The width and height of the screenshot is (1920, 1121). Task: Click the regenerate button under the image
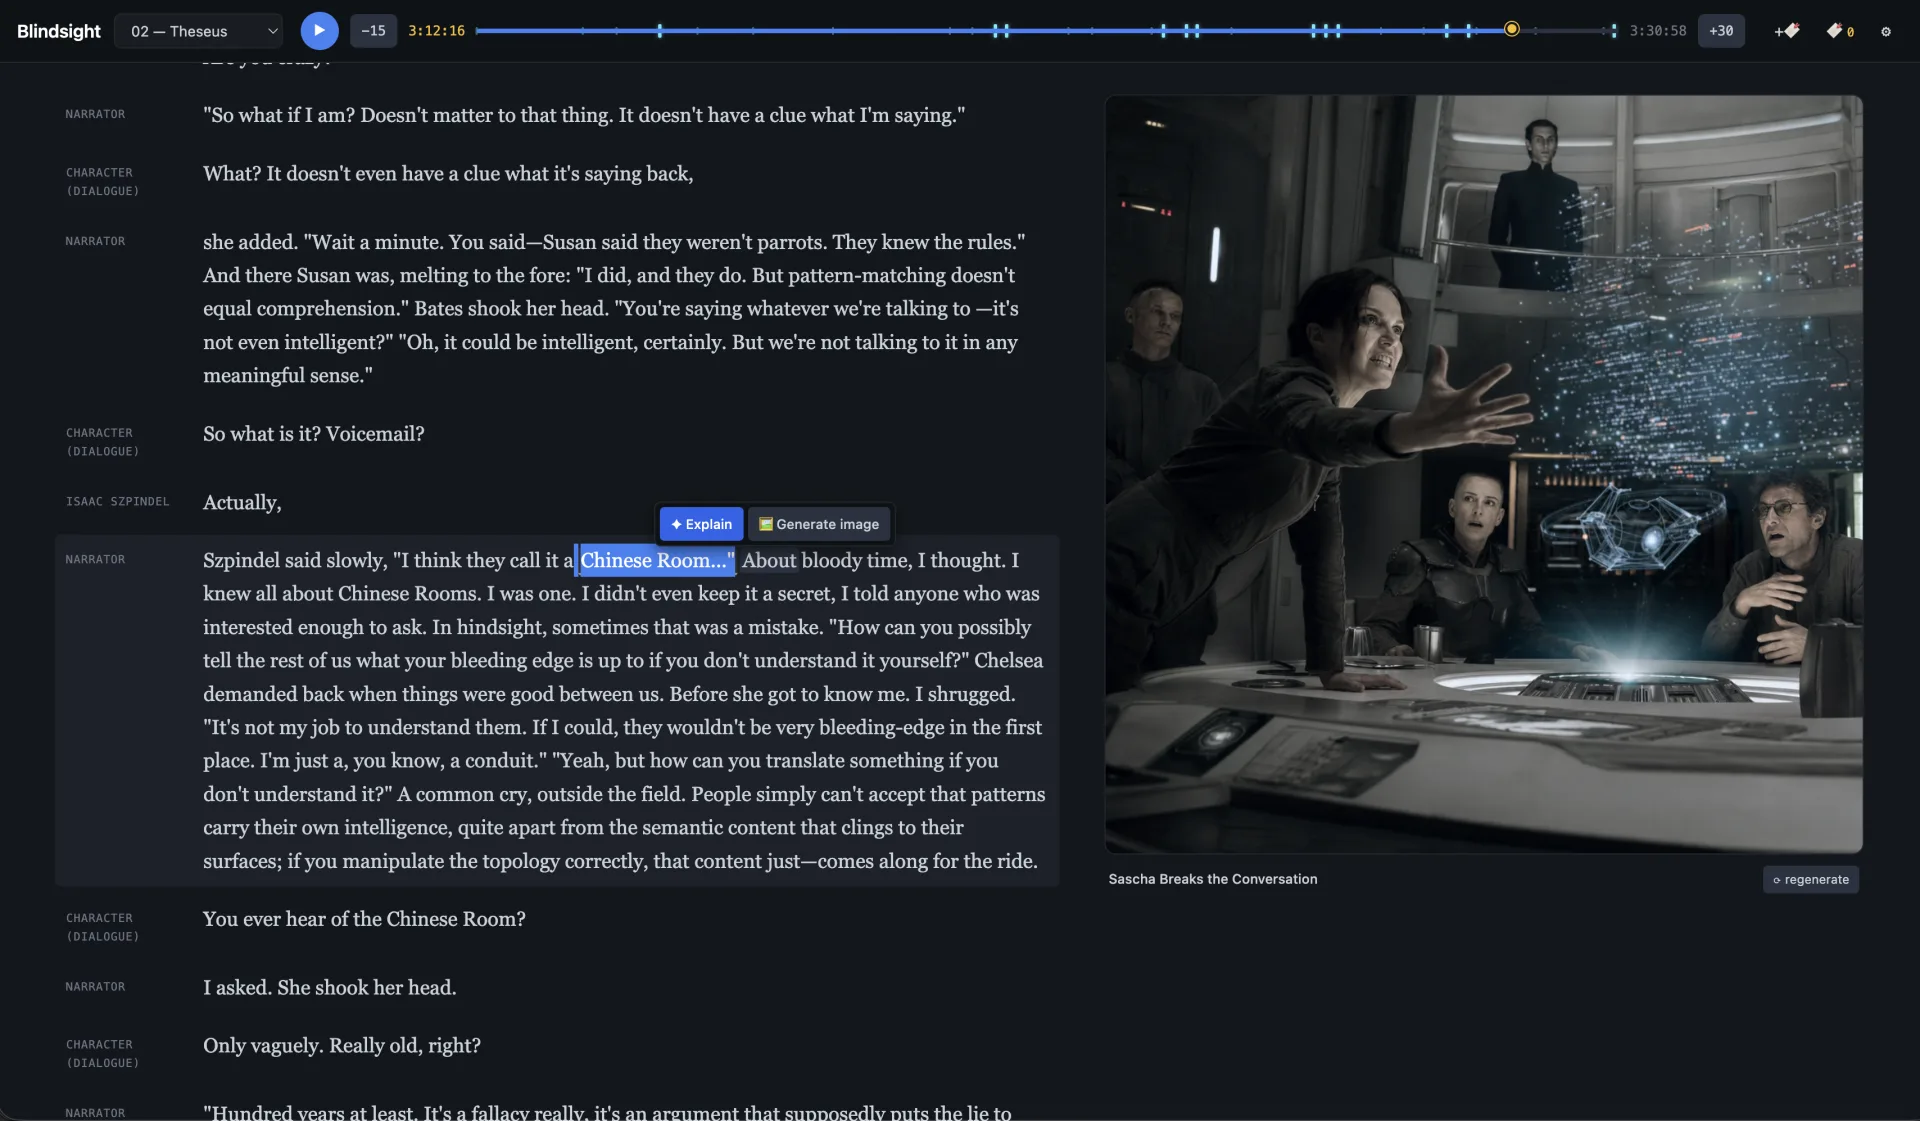pyautogui.click(x=1810, y=879)
